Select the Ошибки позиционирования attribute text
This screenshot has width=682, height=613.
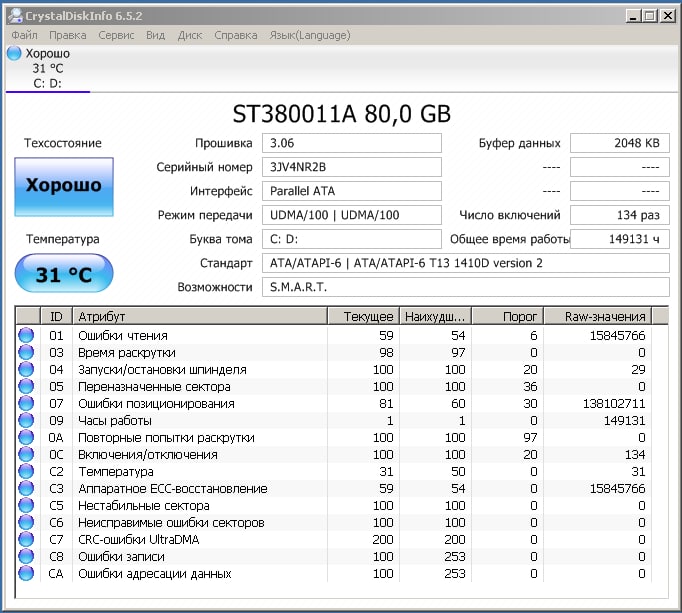pos(156,403)
